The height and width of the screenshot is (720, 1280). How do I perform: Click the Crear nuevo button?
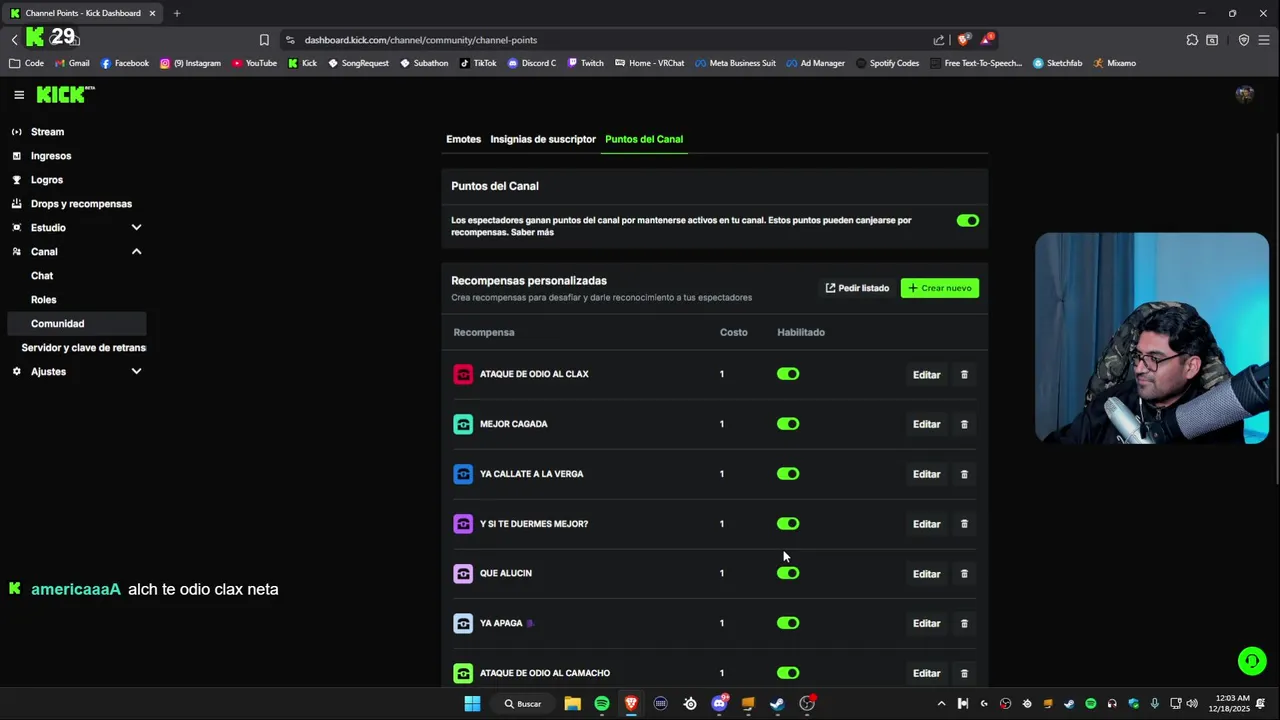(x=939, y=288)
